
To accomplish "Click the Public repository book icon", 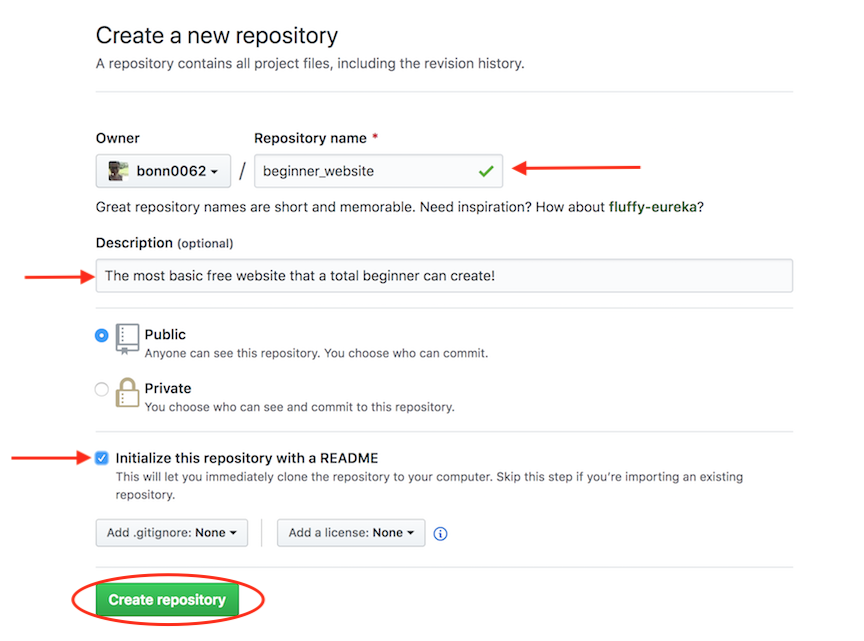I will pyautogui.click(x=127, y=338).
